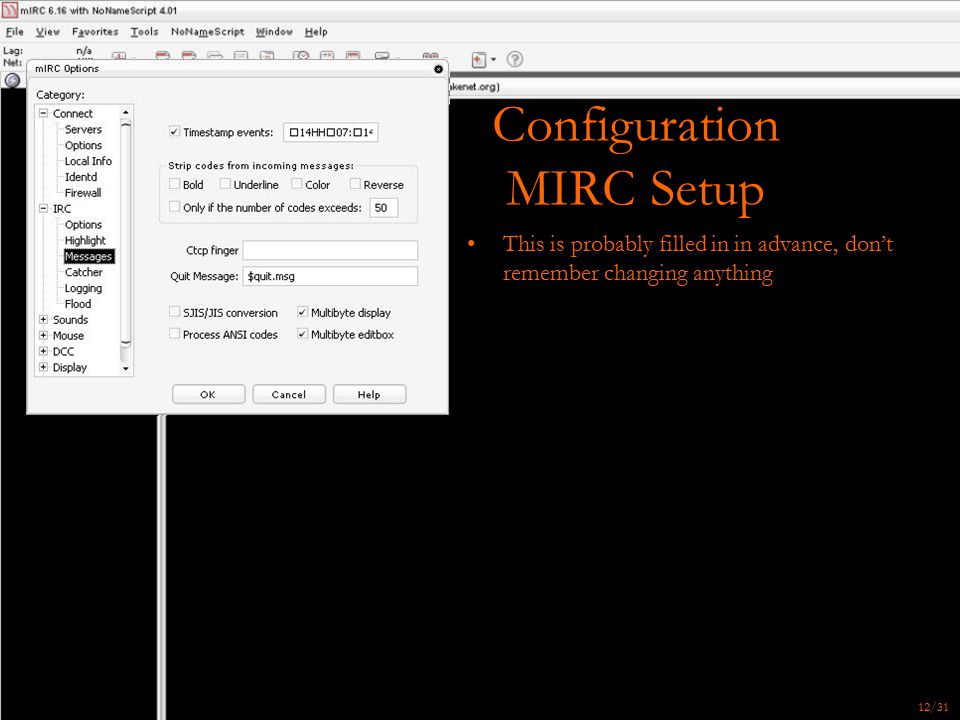Click the slide number '12/31'

pyautogui.click(x=933, y=707)
